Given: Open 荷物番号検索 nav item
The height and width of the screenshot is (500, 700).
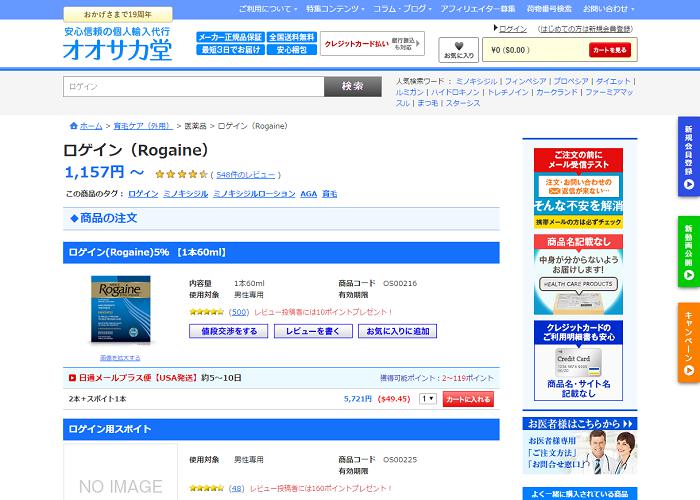Looking at the screenshot, I should [x=549, y=8].
